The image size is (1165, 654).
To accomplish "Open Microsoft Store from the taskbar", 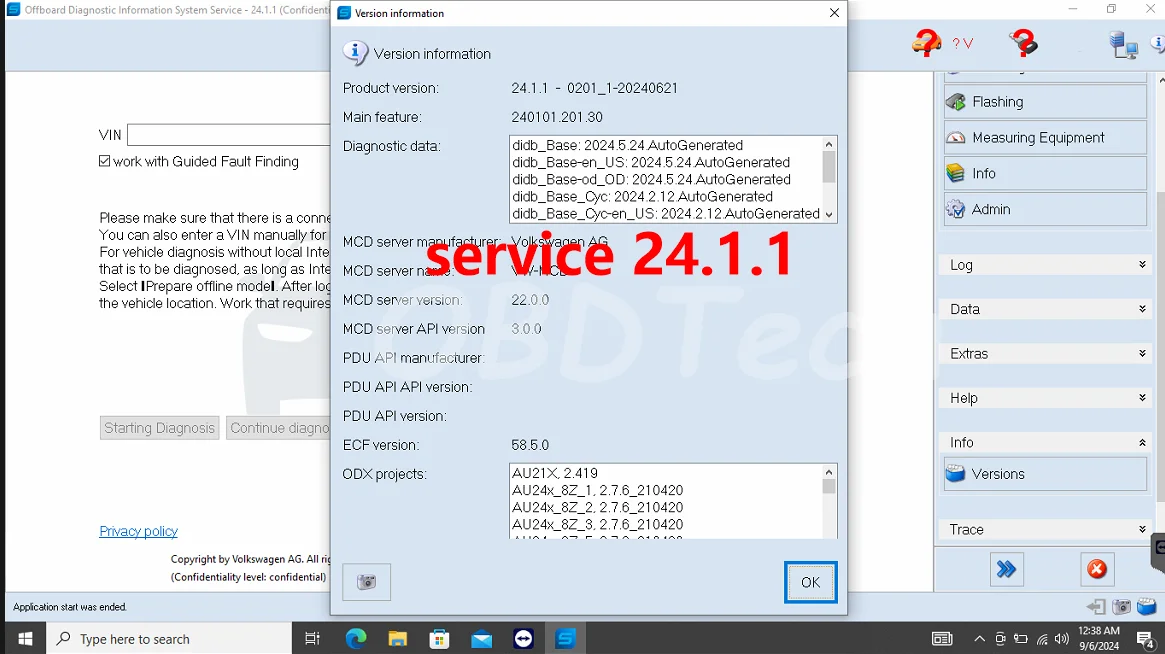I will click(x=439, y=638).
